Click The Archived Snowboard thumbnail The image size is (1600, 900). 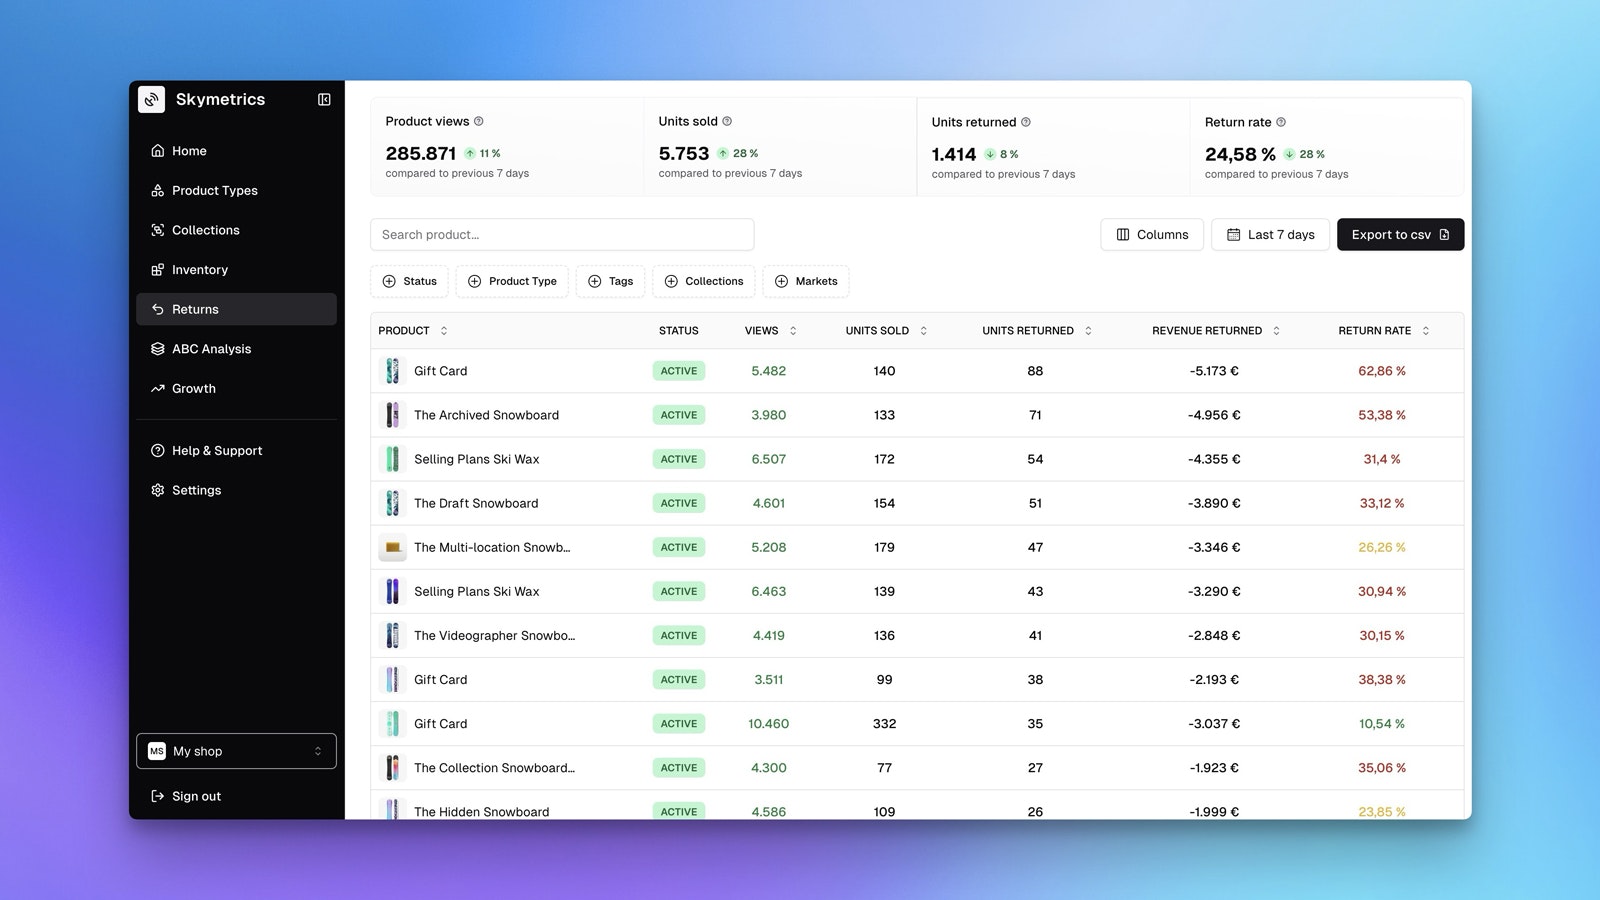[x=392, y=415]
